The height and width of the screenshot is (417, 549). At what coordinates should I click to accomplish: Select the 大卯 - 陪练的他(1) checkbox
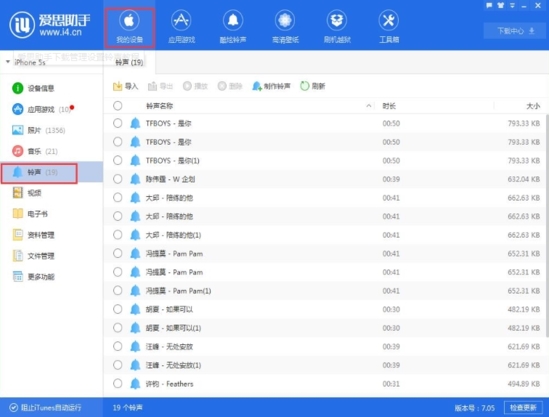[118, 235]
